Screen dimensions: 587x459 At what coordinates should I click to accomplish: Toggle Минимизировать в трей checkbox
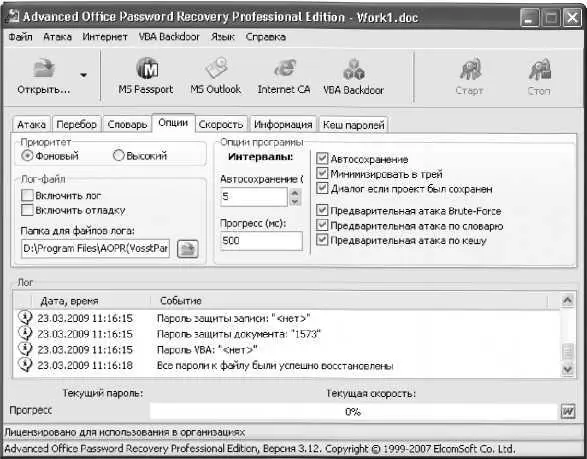[x=322, y=173]
